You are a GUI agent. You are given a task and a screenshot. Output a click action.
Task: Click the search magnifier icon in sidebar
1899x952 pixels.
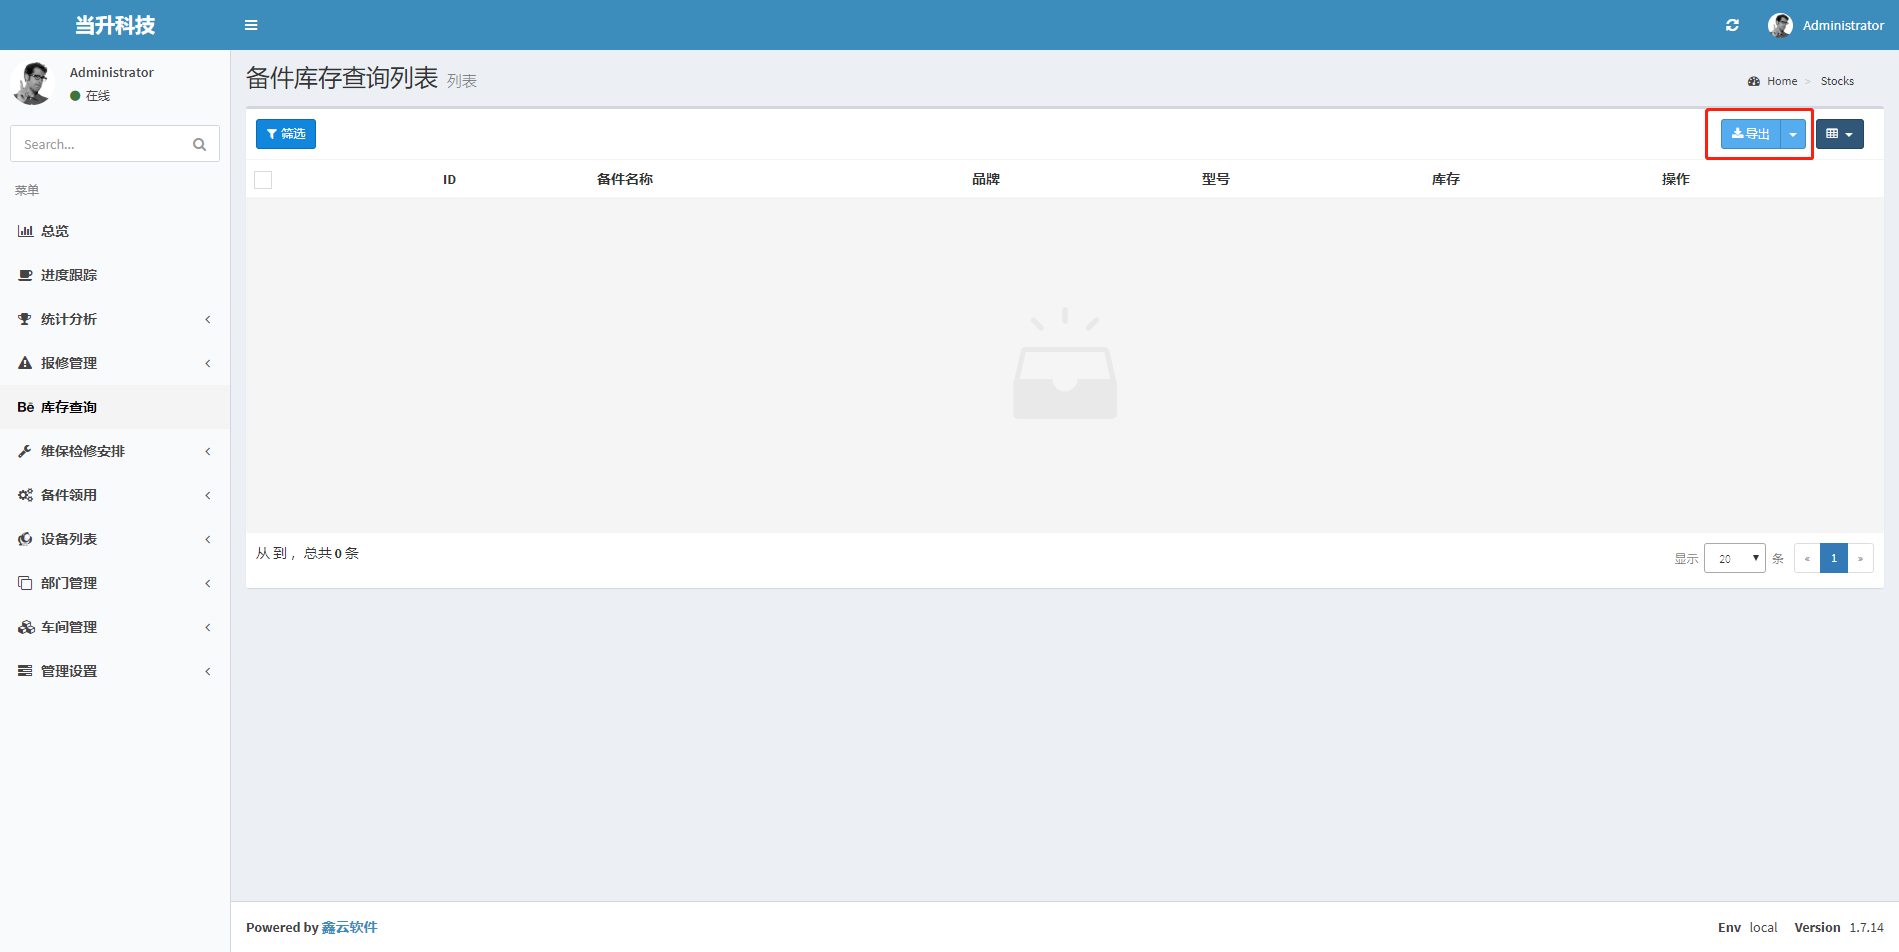click(199, 145)
